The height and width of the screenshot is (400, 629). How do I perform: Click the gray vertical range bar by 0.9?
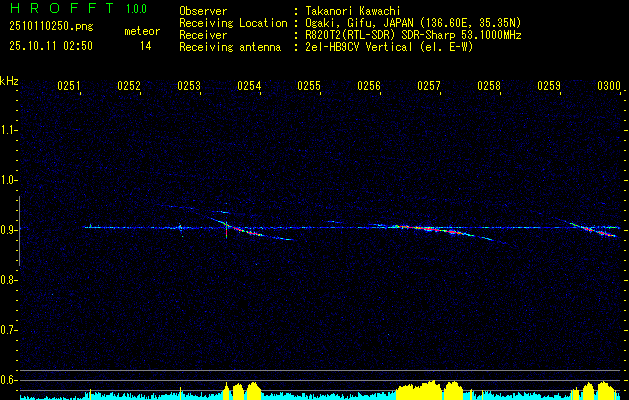point(19,231)
